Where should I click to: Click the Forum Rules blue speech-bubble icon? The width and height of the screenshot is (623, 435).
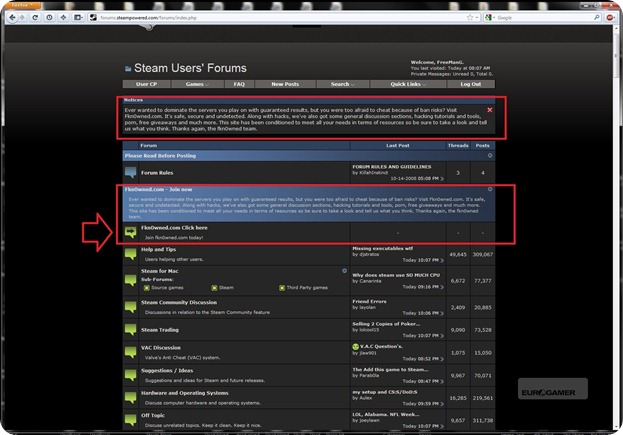click(x=130, y=172)
